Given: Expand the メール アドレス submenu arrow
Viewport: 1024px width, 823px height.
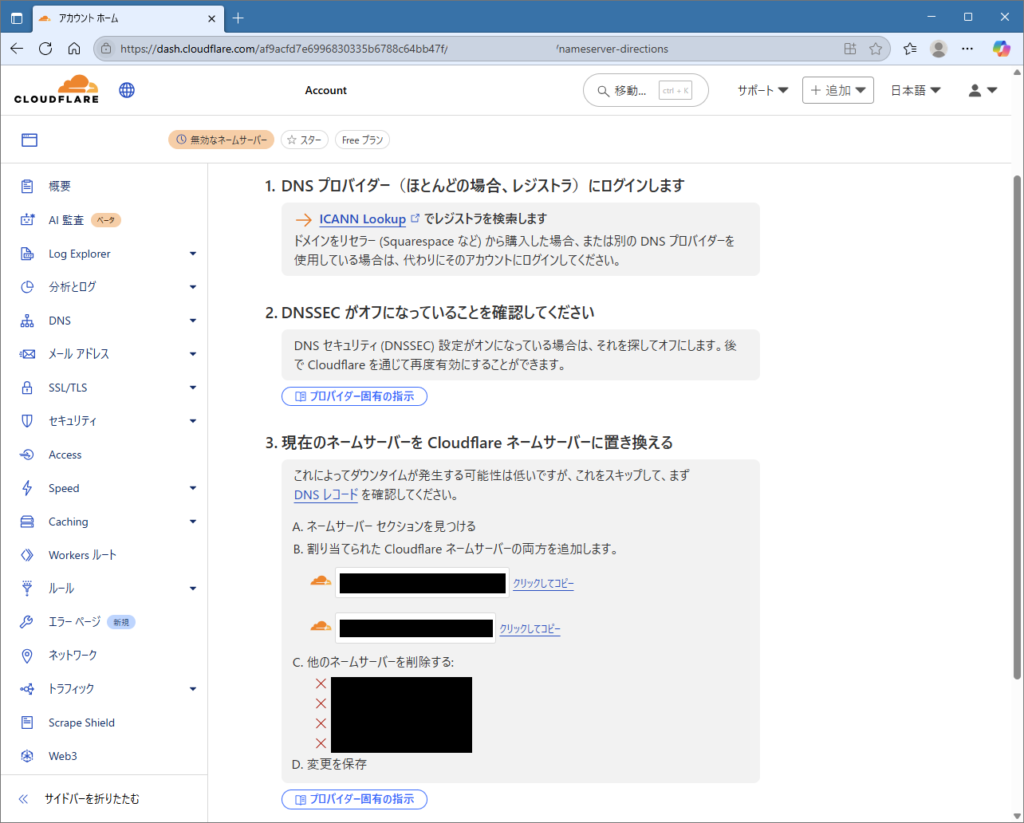Looking at the screenshot, I should pyautogui.click(x=193, y=354).
